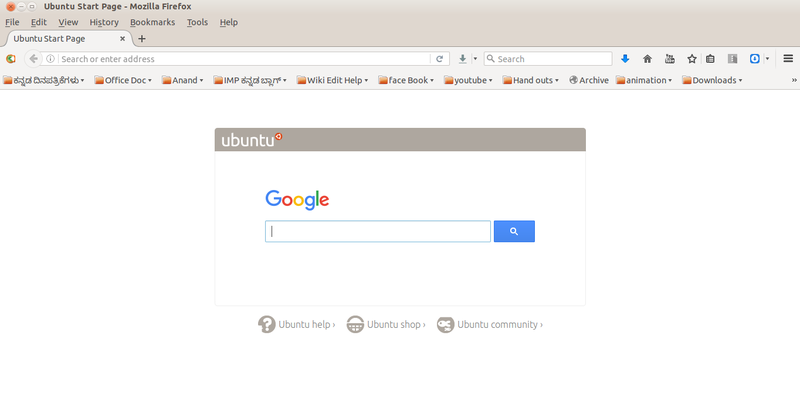Open the View menu
800x417 pixels.
pos(68,22)
